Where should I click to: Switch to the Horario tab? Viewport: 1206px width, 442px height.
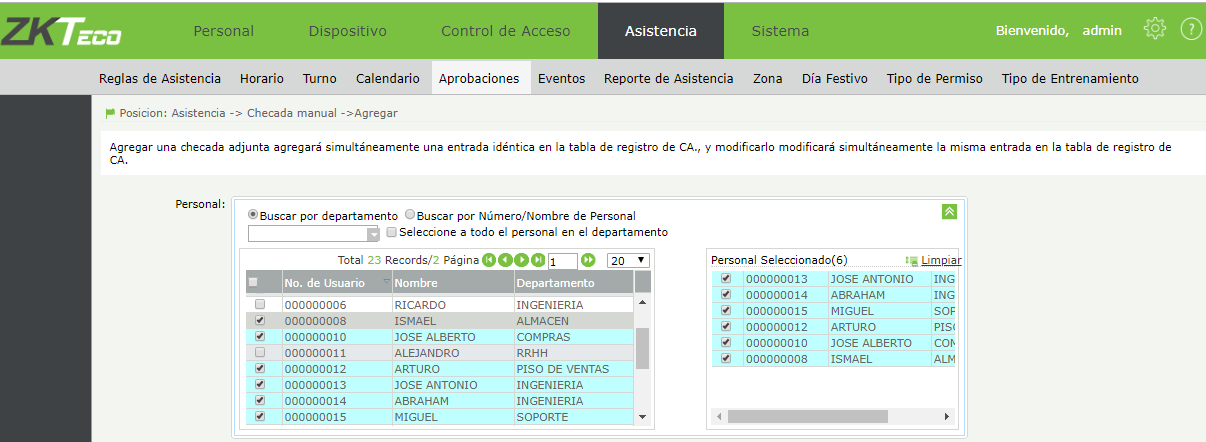pos(262,78)
